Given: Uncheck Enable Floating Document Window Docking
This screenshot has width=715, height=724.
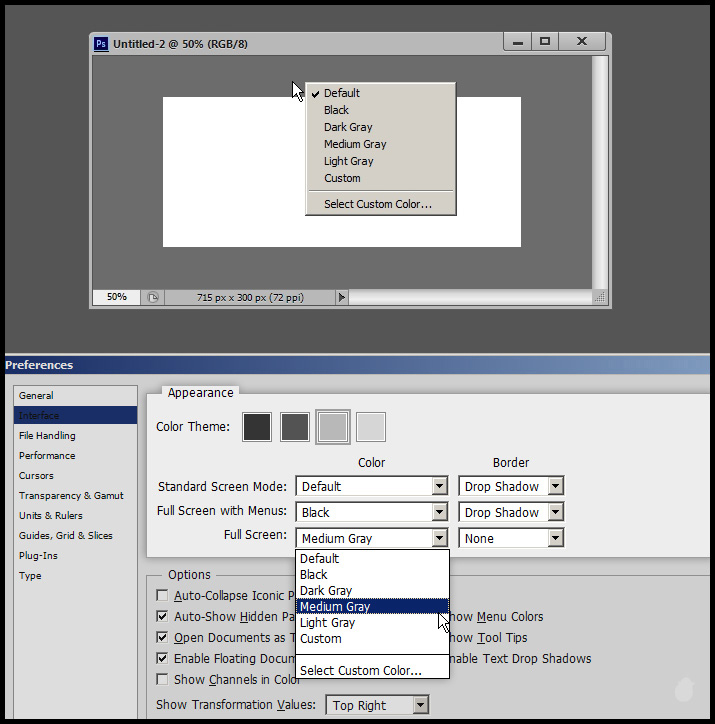Looking at the screenshot, I should click(x=163, y=659).
